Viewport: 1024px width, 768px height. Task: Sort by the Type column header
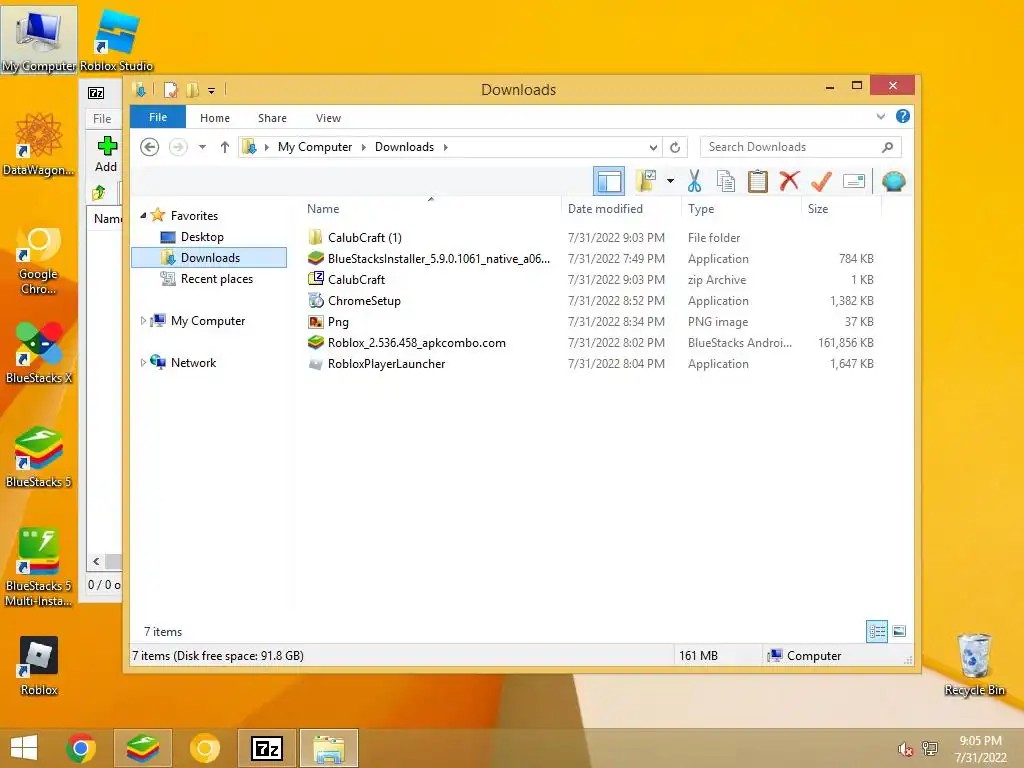coord(741,209)
